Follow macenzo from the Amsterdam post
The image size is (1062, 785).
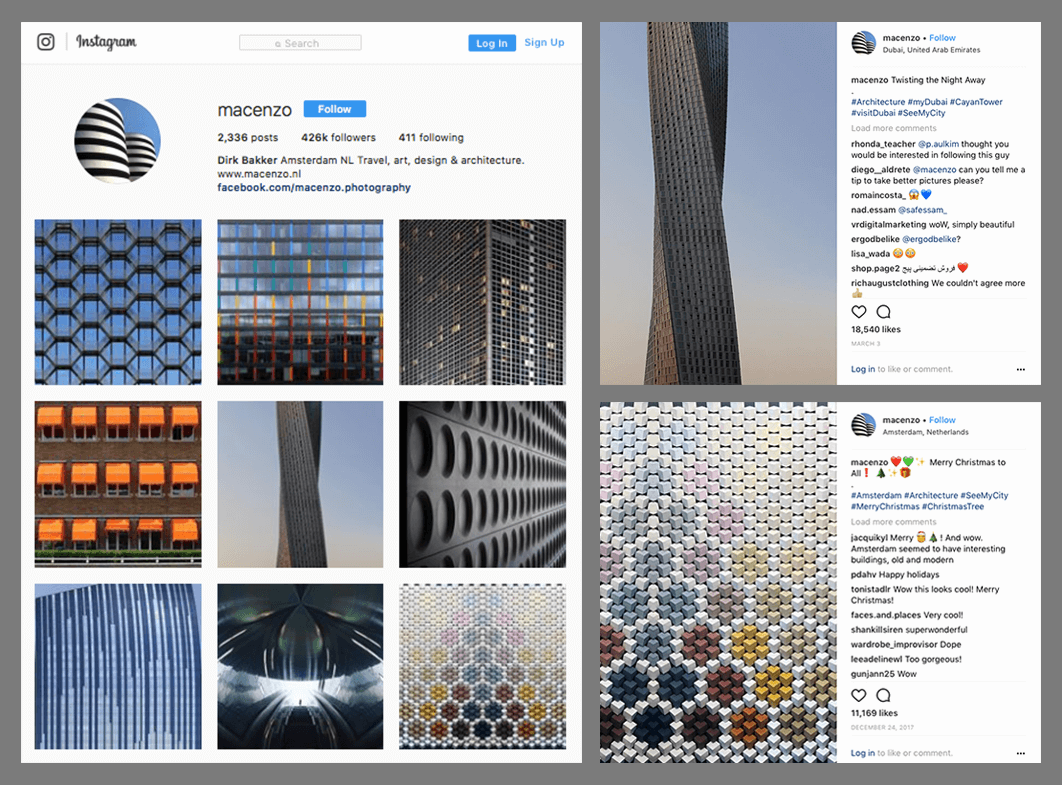942,420
